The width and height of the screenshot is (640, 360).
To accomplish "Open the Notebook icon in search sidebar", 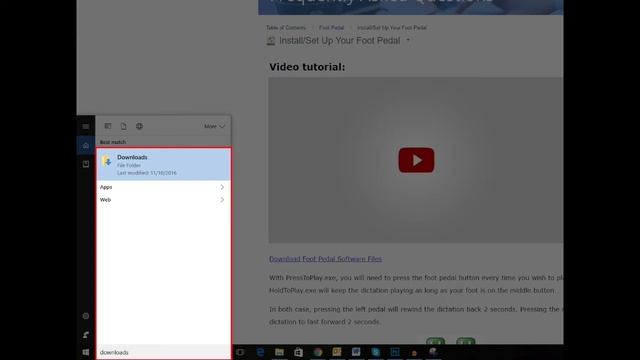I will click(86, 164).
